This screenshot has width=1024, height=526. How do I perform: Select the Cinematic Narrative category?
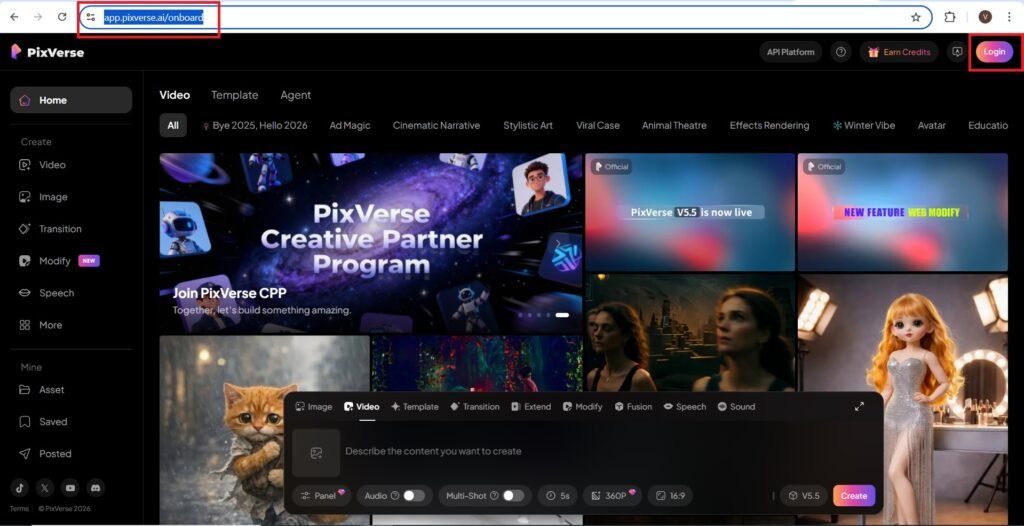(436, 126)
